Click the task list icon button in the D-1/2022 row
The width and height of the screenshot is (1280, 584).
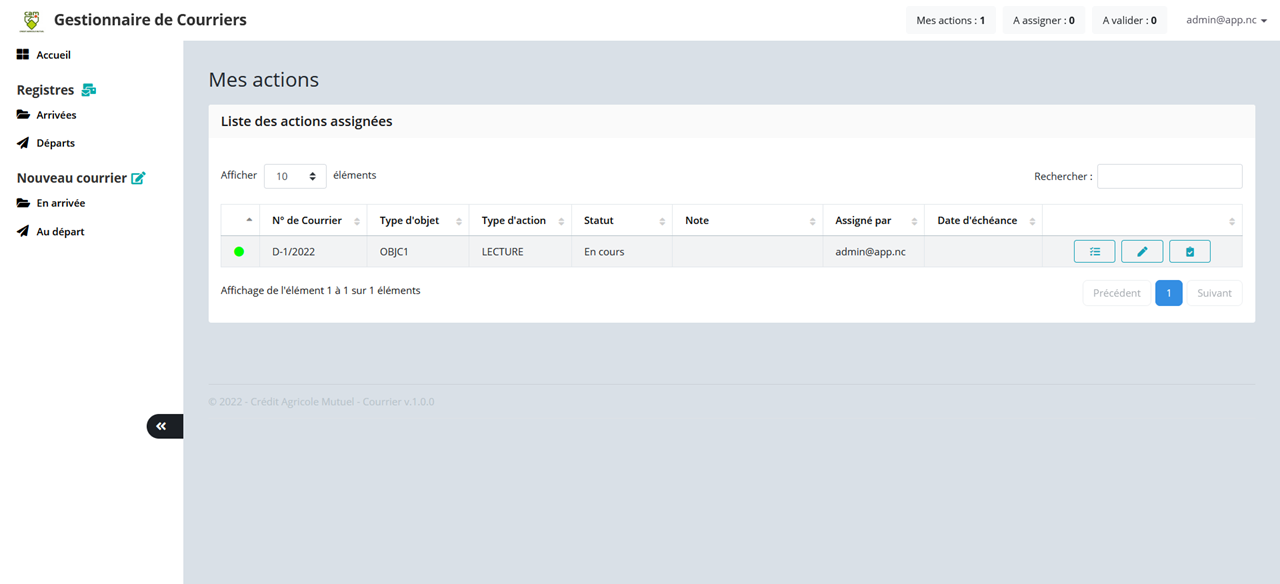tap(1094, 252)
